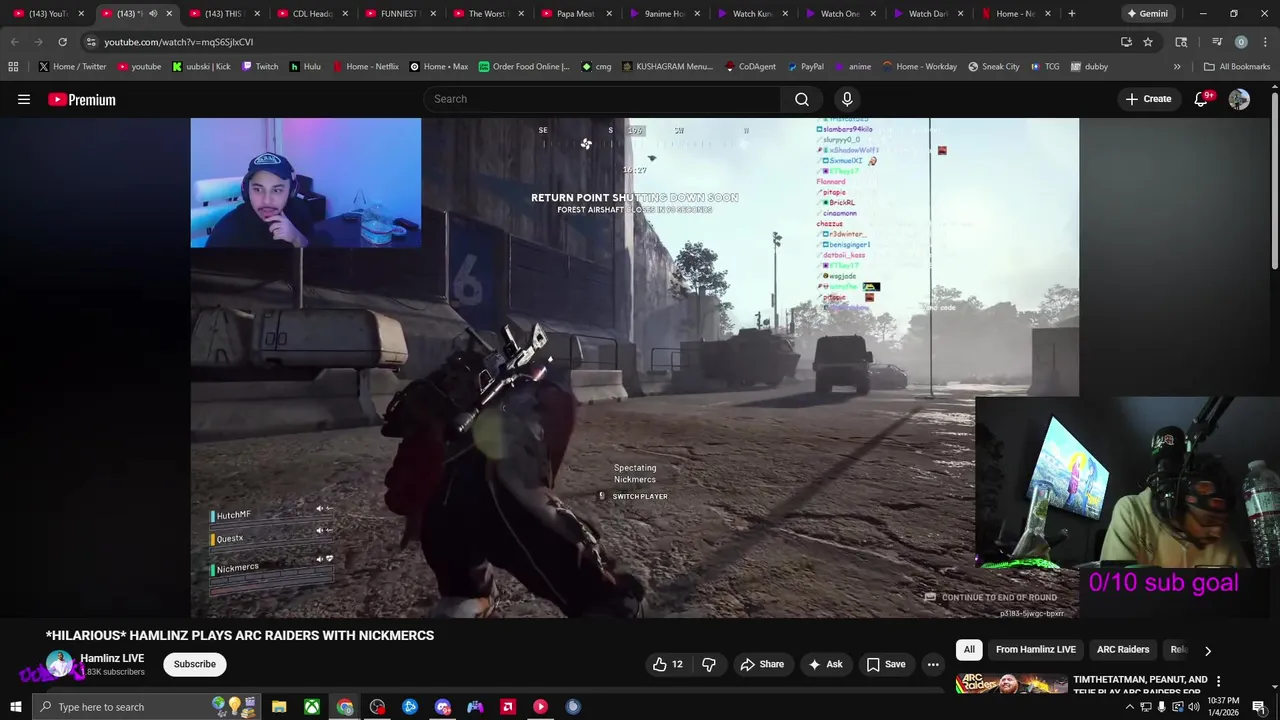Open the Chrome three-dot menu

point(1263,42)
